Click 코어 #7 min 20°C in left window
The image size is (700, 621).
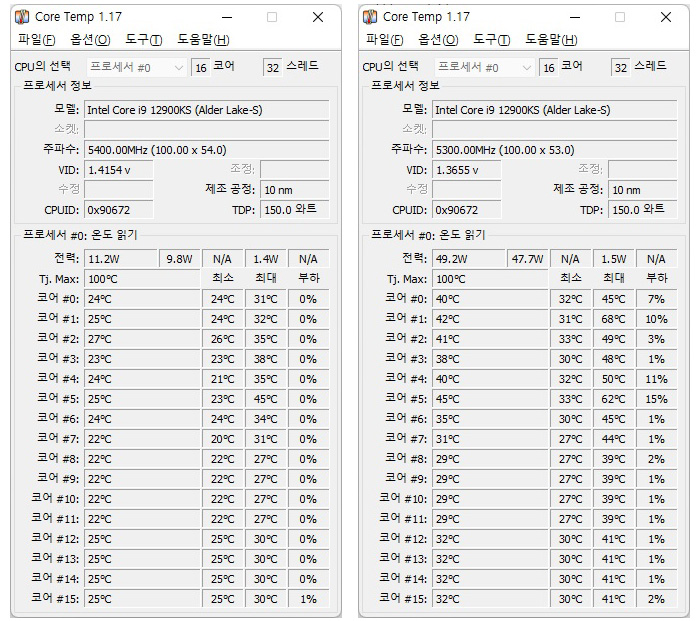pos(222,439)
